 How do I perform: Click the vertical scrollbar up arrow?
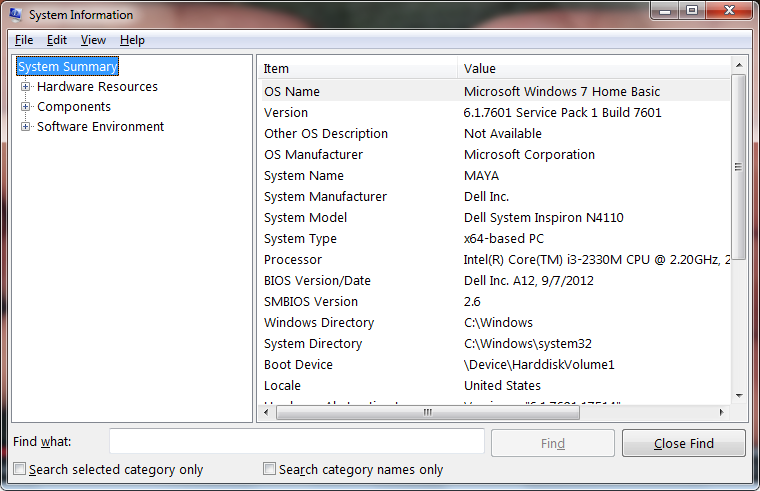(739, 65)
